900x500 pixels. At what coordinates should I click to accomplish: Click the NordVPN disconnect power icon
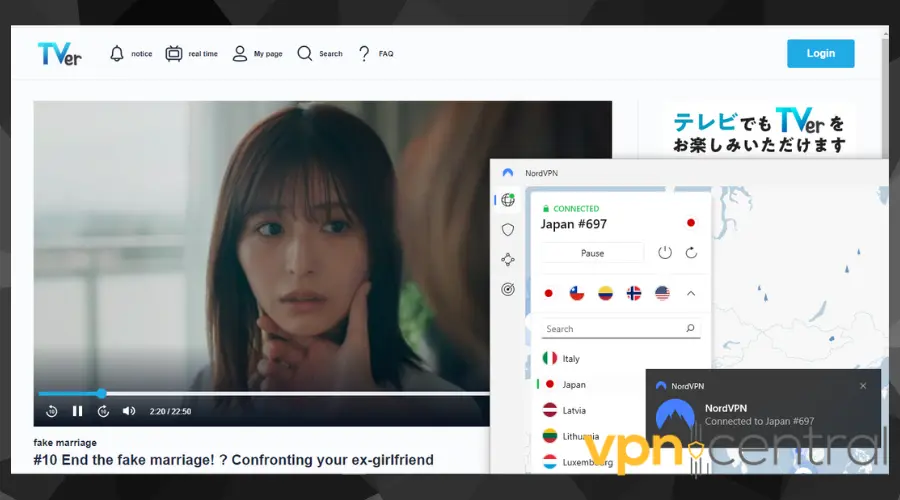click(x=665, y=253)
